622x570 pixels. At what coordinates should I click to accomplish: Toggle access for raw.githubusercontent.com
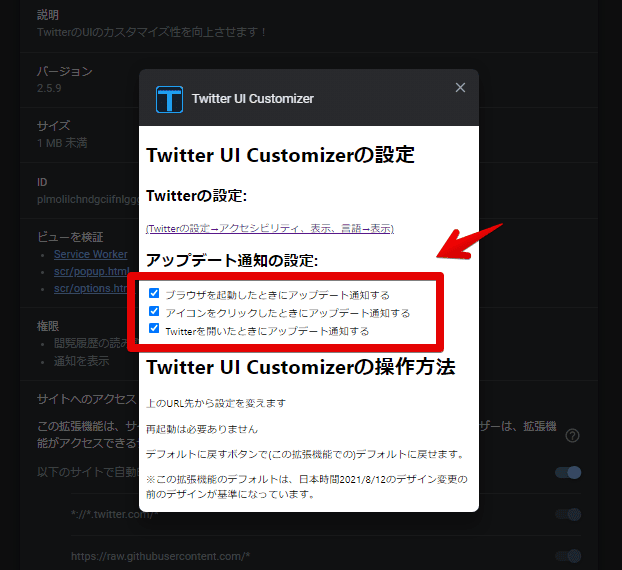tap(568, 556)
